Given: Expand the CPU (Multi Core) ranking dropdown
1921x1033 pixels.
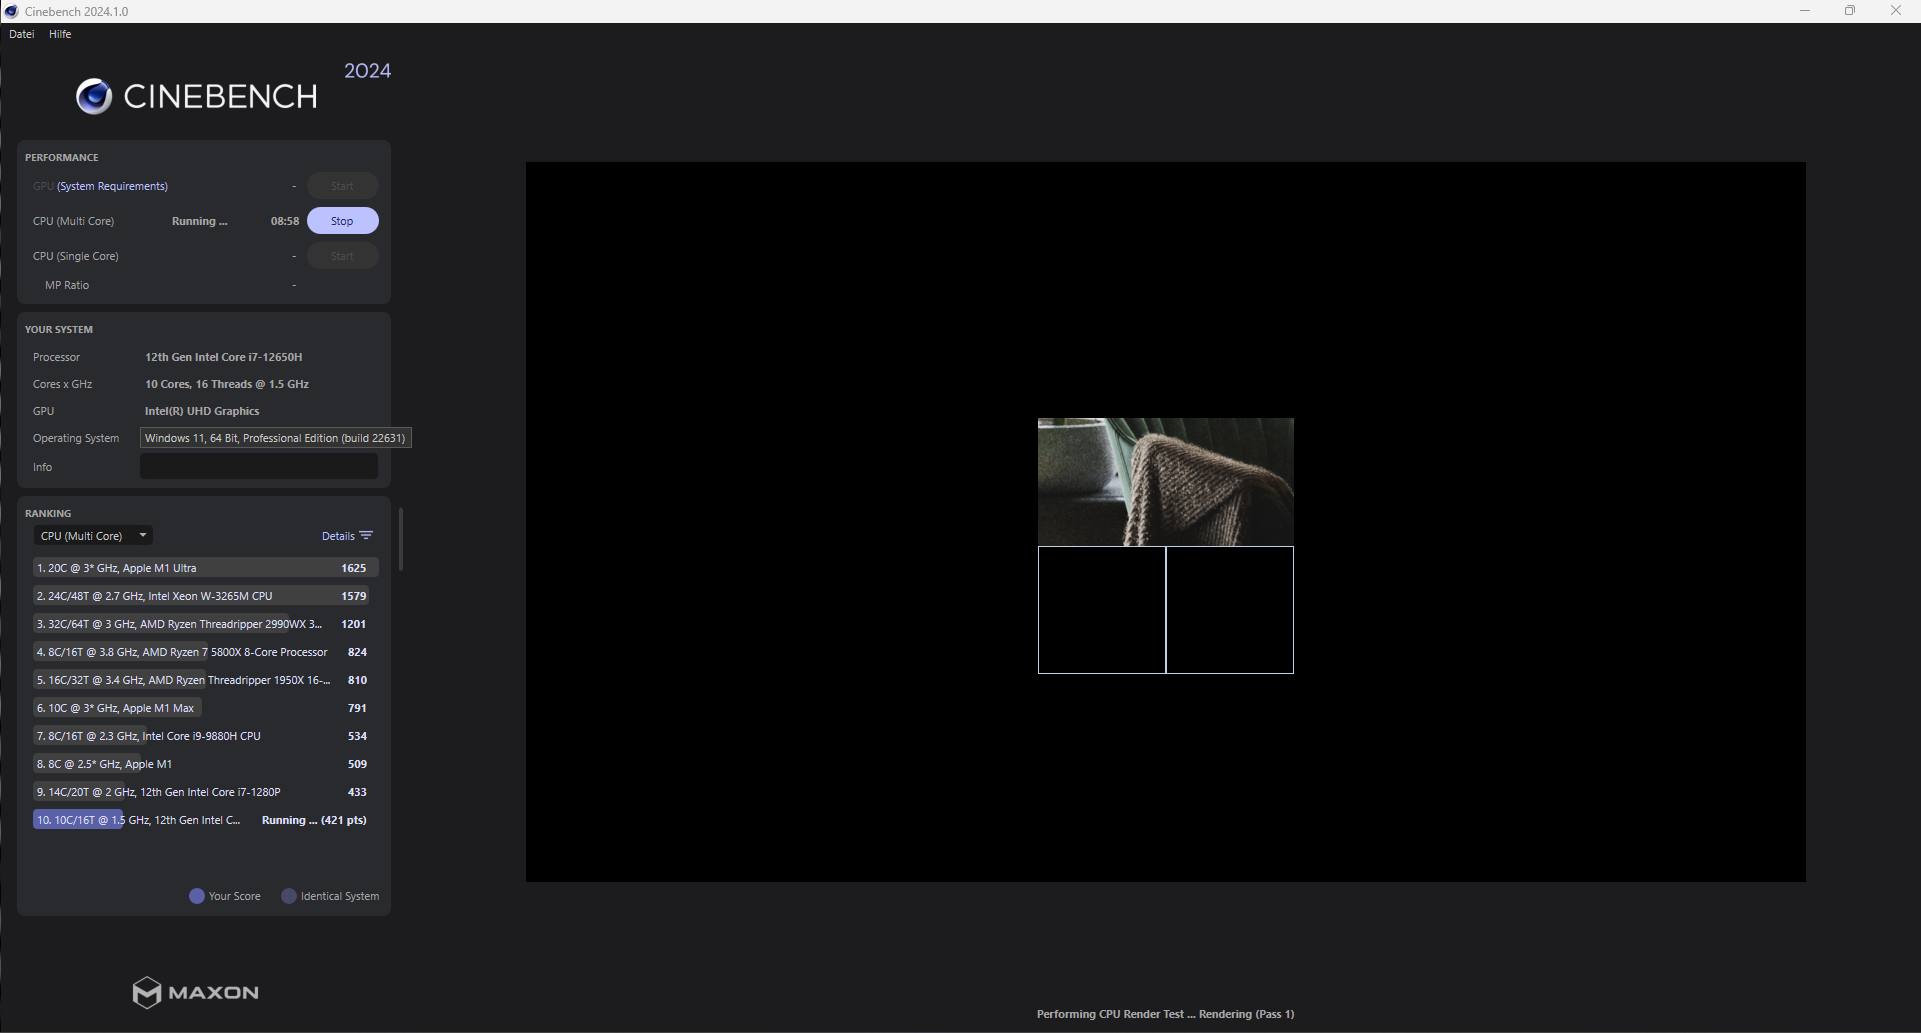Looking at the screenshot, I should coord(93,536).
